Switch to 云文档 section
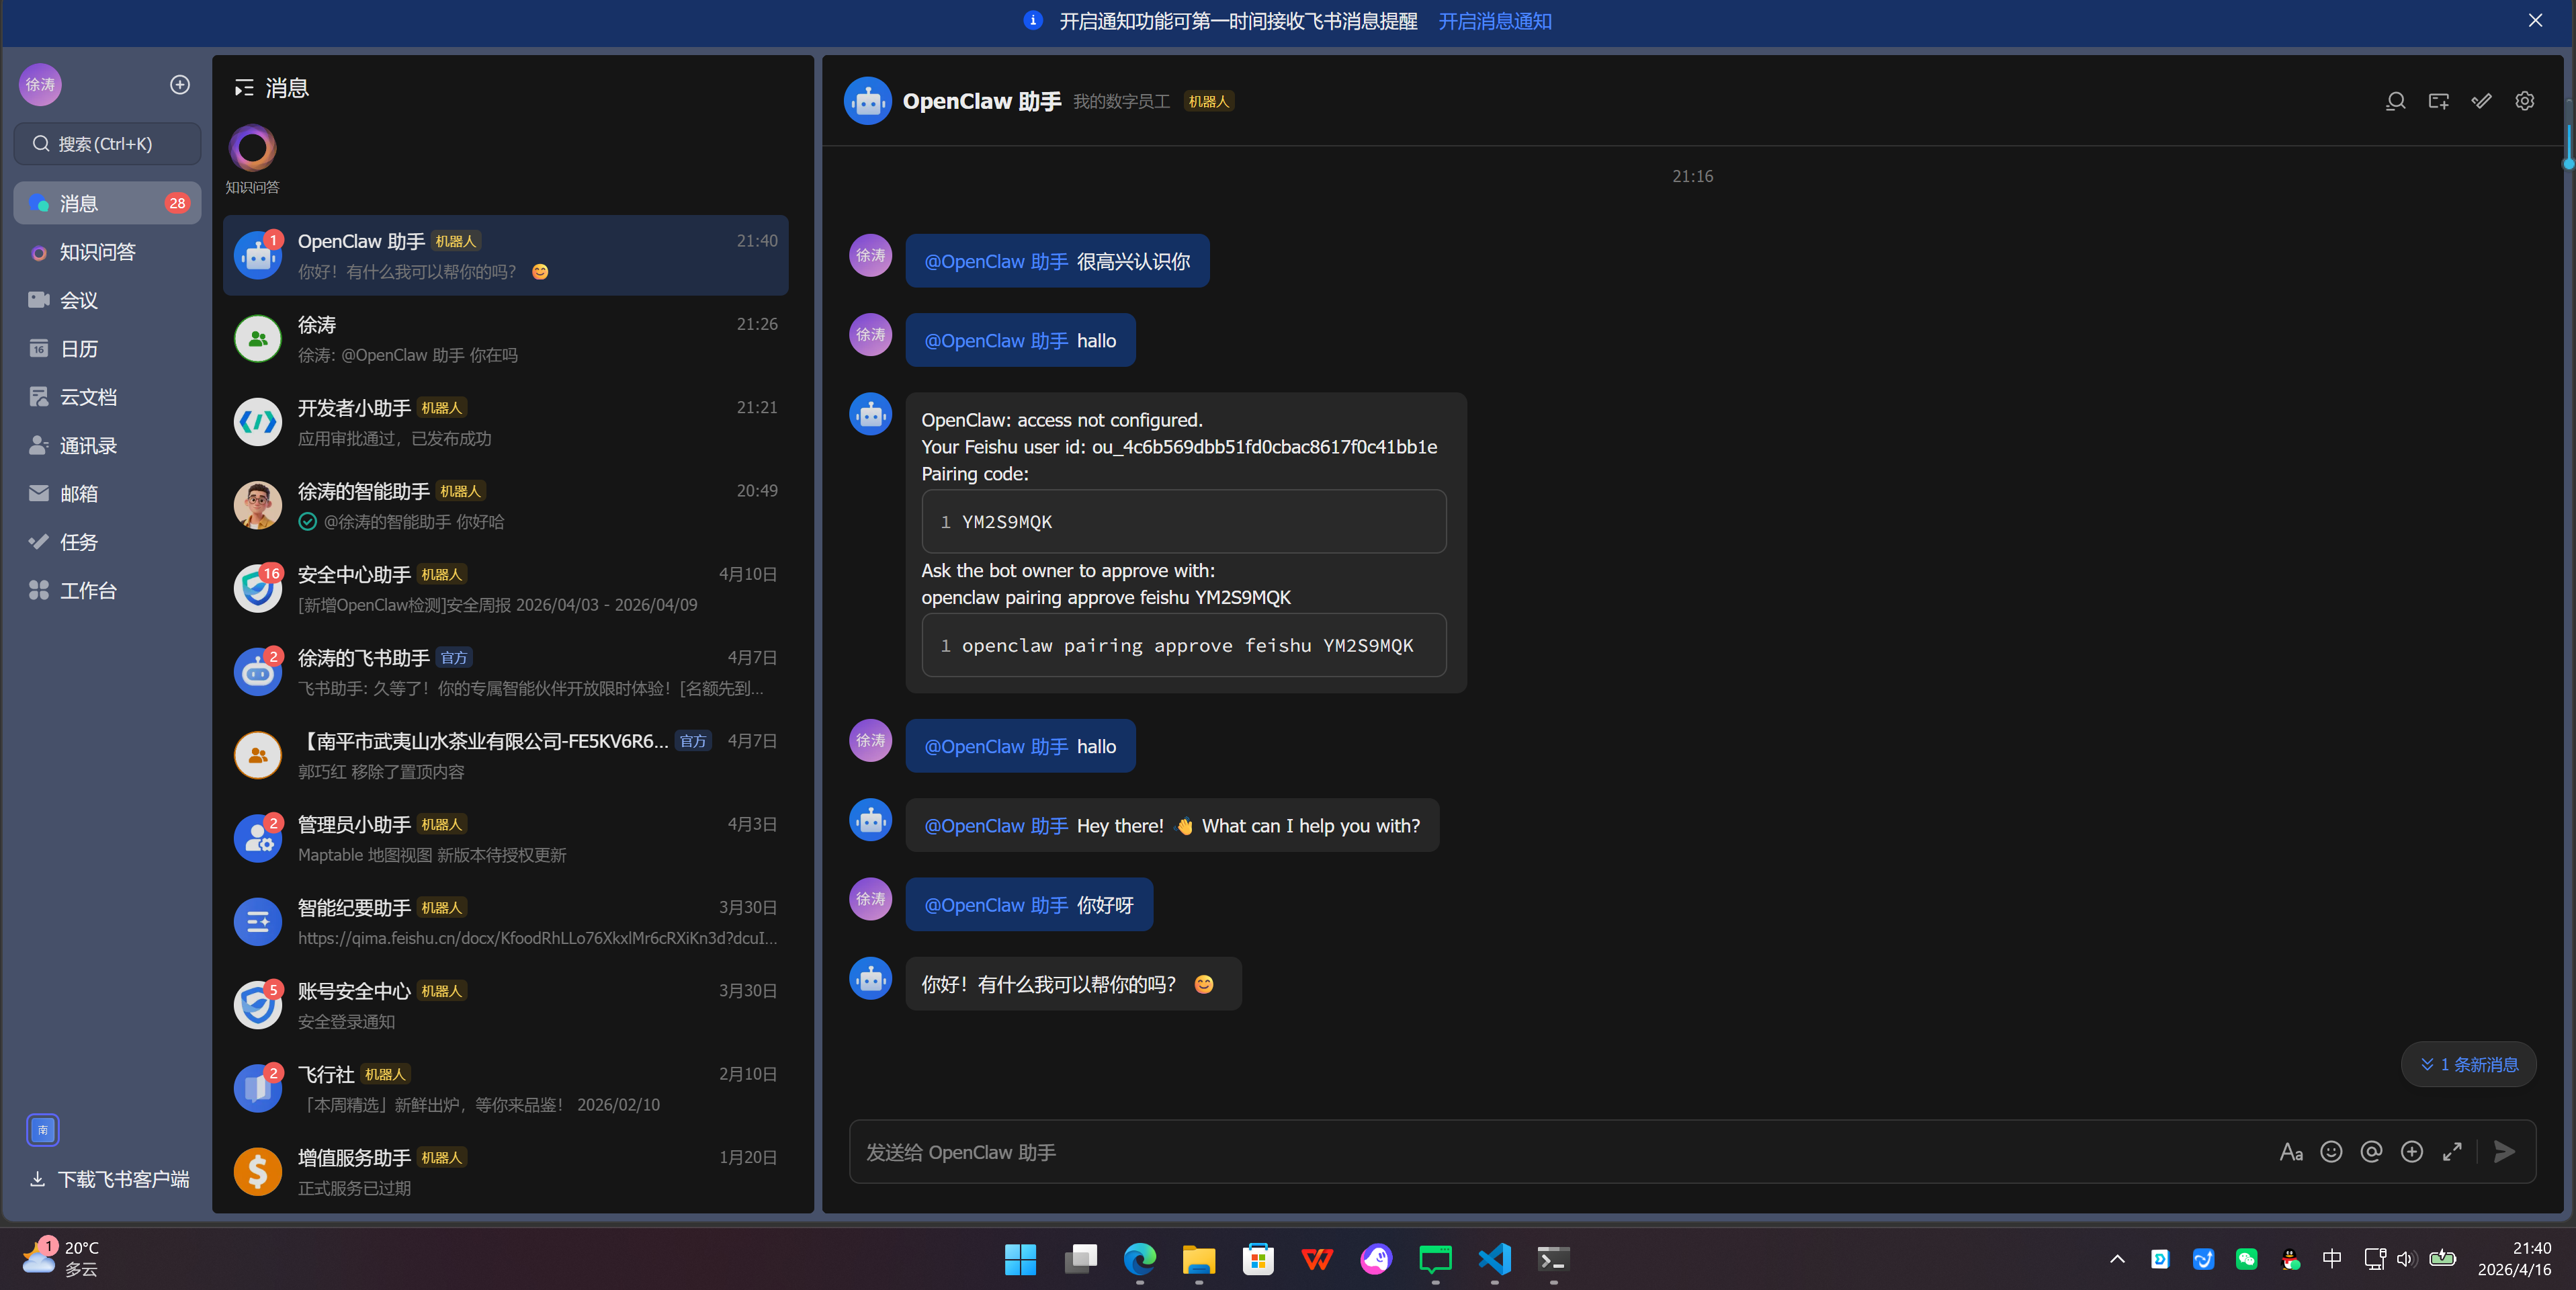This screenshot has height=1290, width=2576. pyautogui.click(x=87, y=397)
